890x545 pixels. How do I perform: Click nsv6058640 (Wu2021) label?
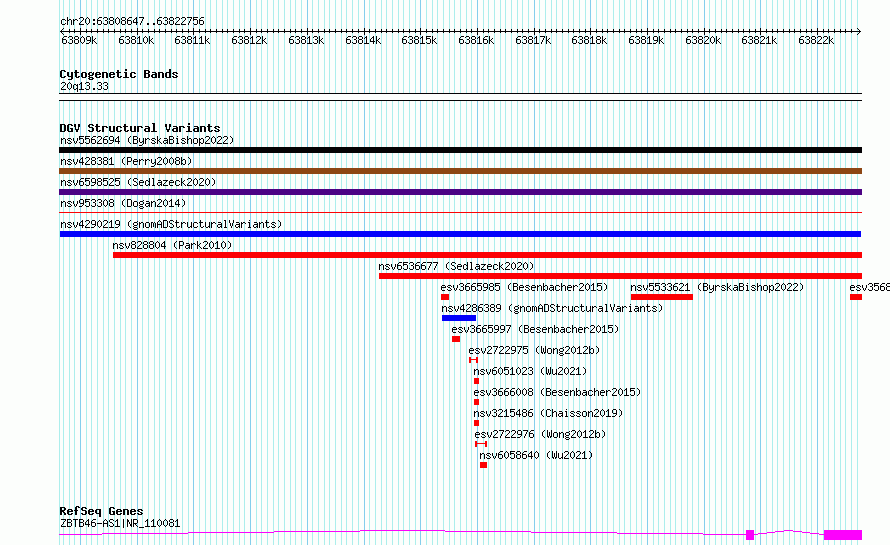[536, 455]
